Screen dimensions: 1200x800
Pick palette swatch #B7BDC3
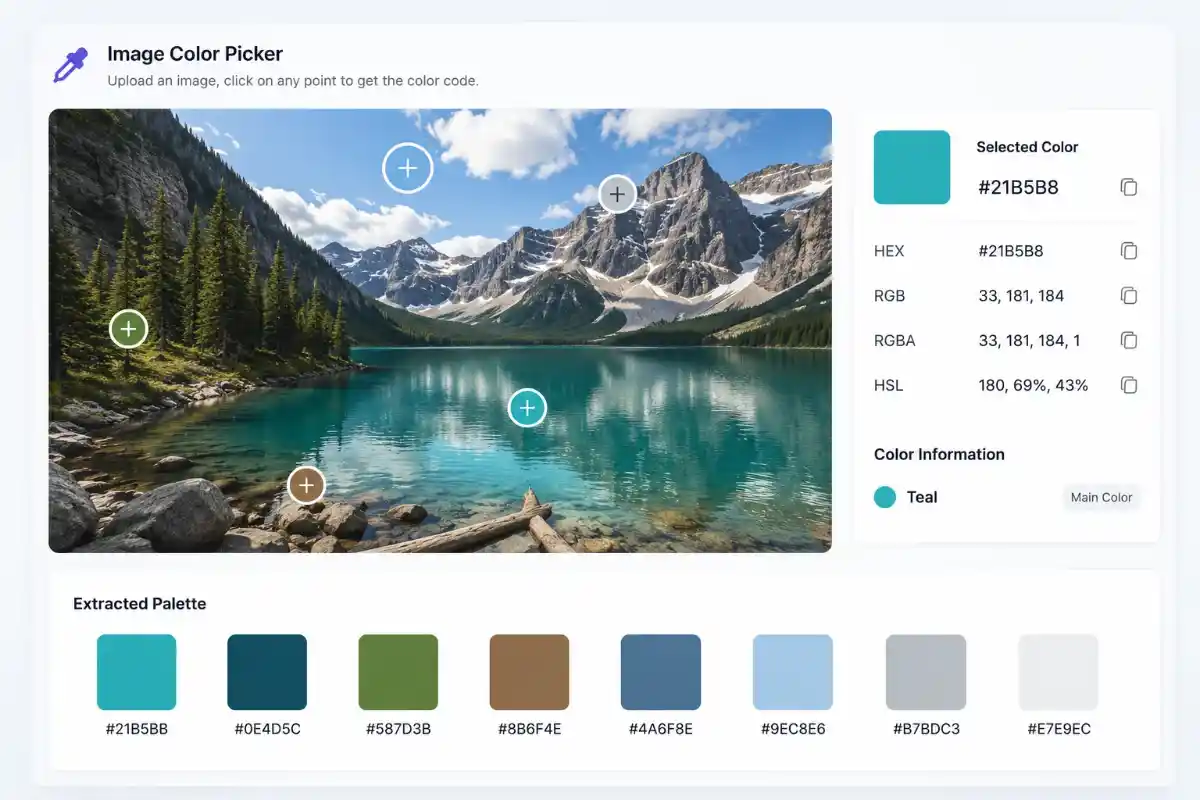[926, 672]
